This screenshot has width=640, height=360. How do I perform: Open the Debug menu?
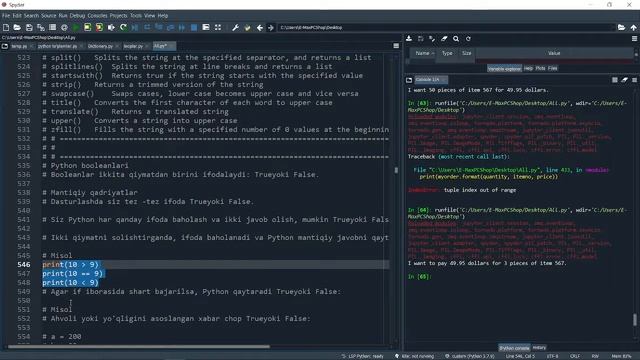(77, 16)
